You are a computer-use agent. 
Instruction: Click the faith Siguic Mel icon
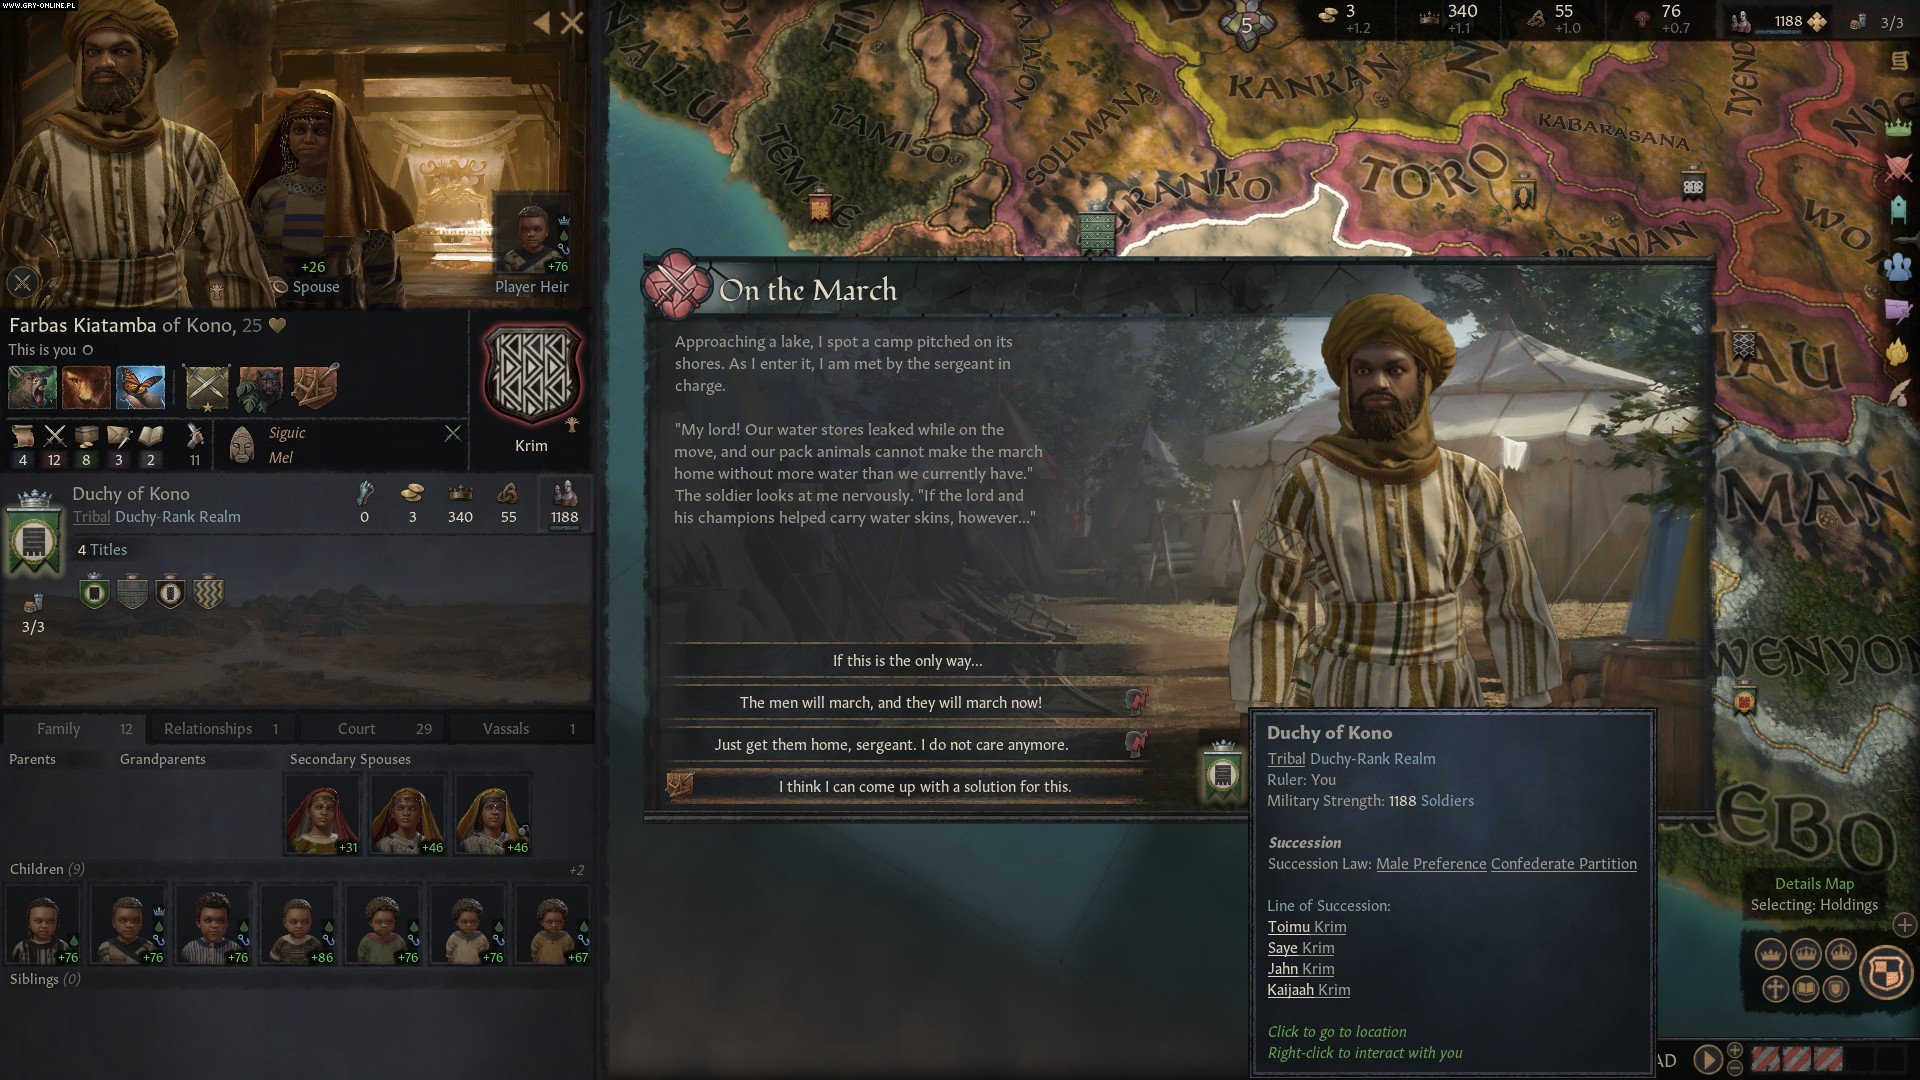(x=241, y=446)
